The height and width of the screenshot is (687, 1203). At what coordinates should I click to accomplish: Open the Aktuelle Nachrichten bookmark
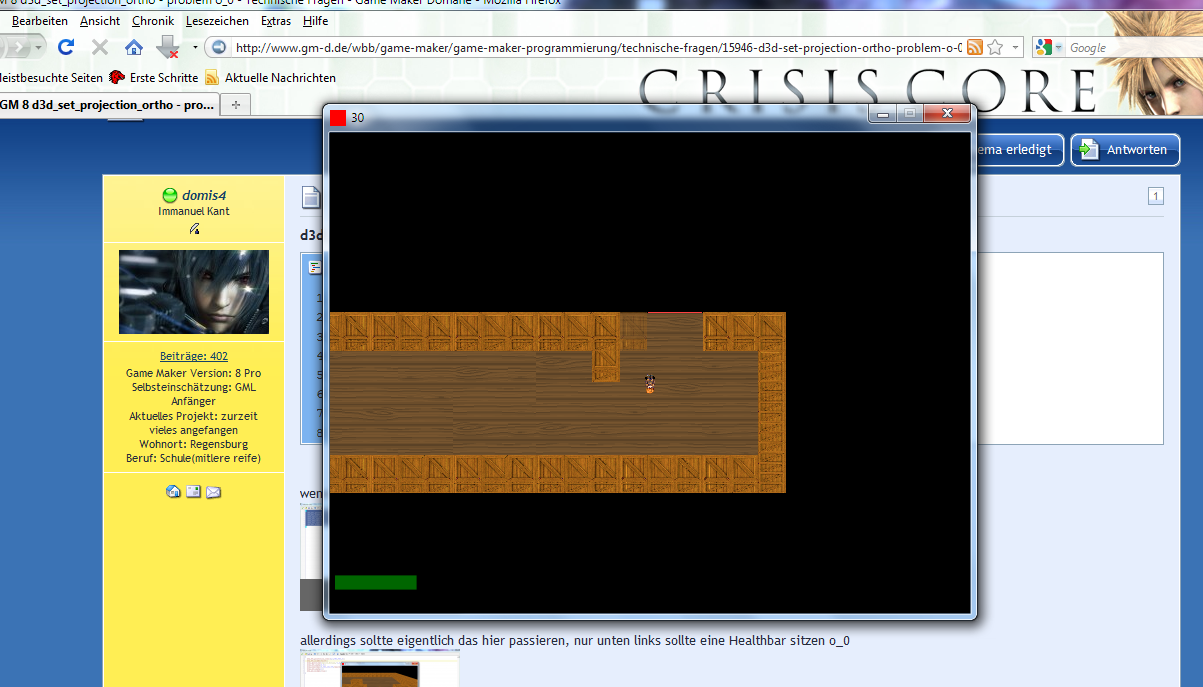coord(279,77)
